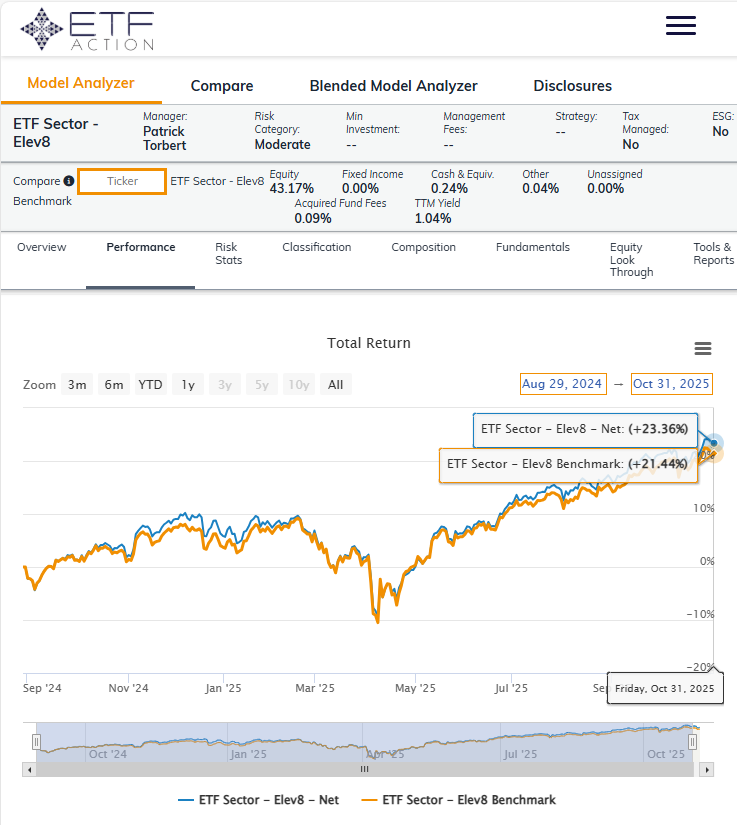Viewport: 737px width, 825px height.
Task: Toggle ETF Sector Elev8 Net series legend
Action: pos(258,800)
